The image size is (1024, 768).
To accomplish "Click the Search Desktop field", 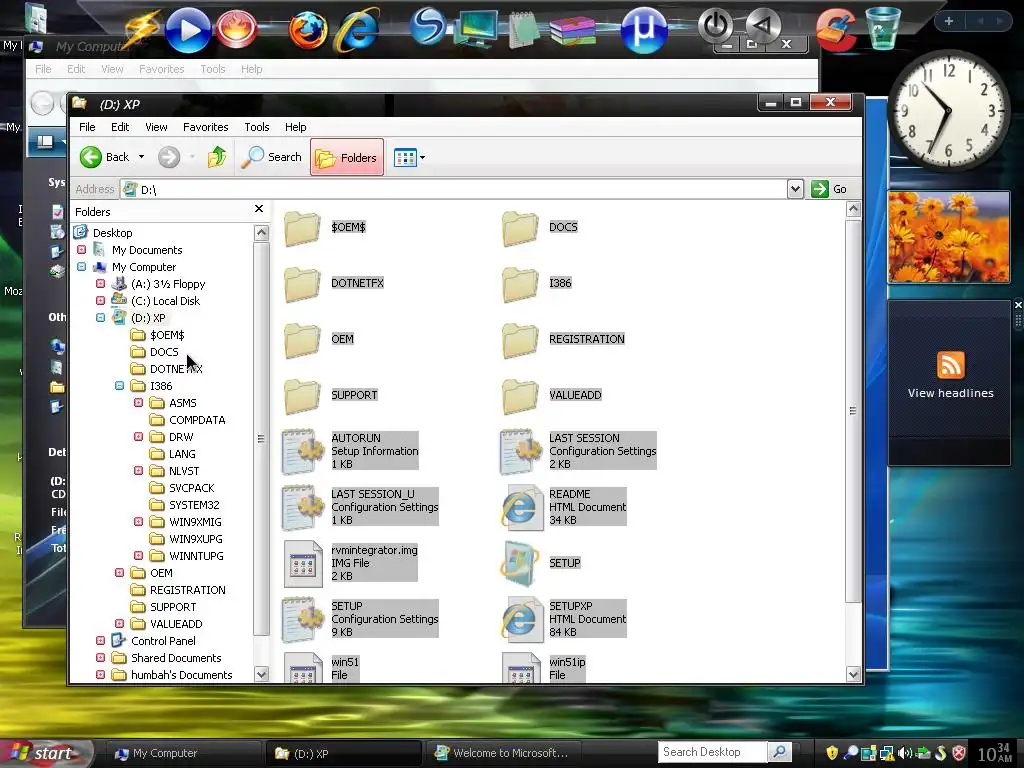I will pos(712,752).
